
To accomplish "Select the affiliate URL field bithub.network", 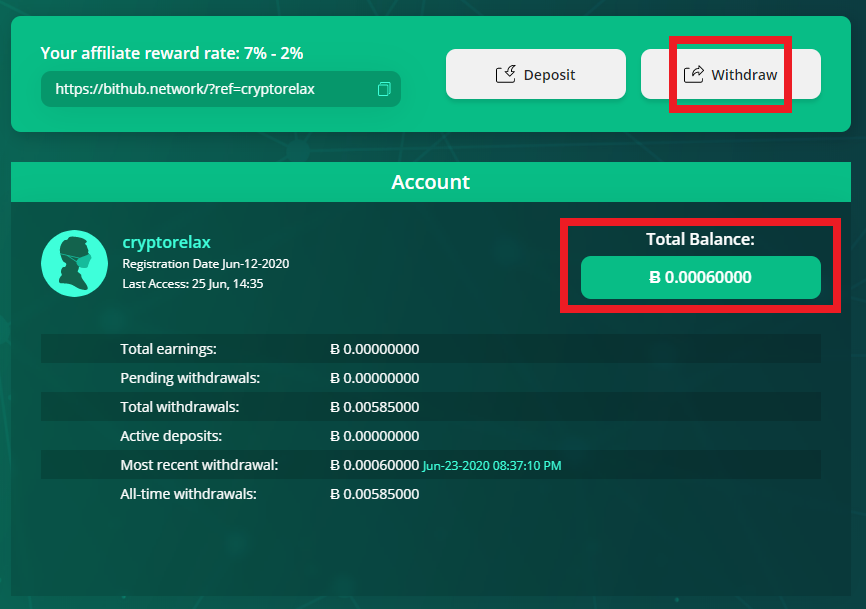I will click(x=221, y=89).
